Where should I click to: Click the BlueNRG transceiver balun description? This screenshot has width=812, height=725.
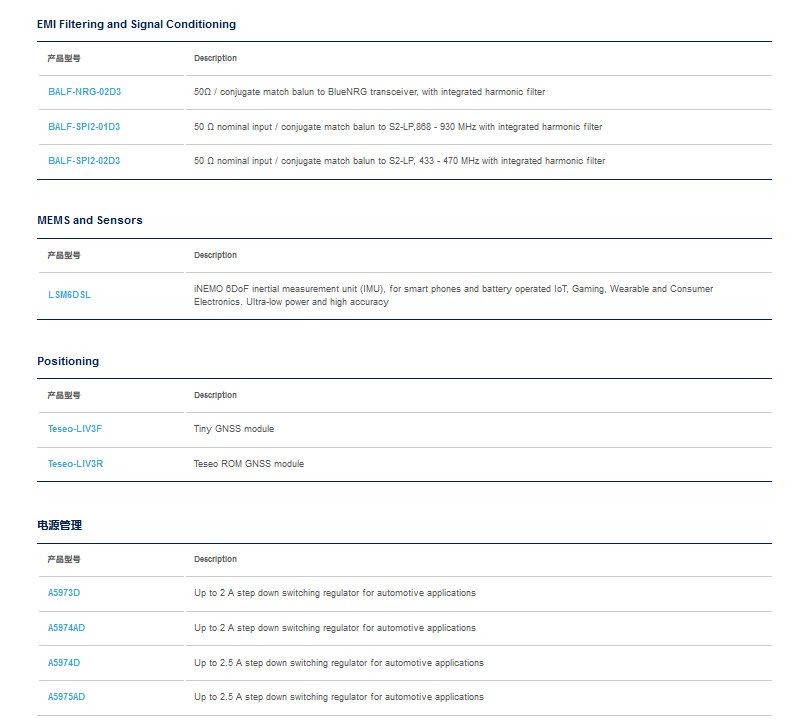[x=369, y=92]
